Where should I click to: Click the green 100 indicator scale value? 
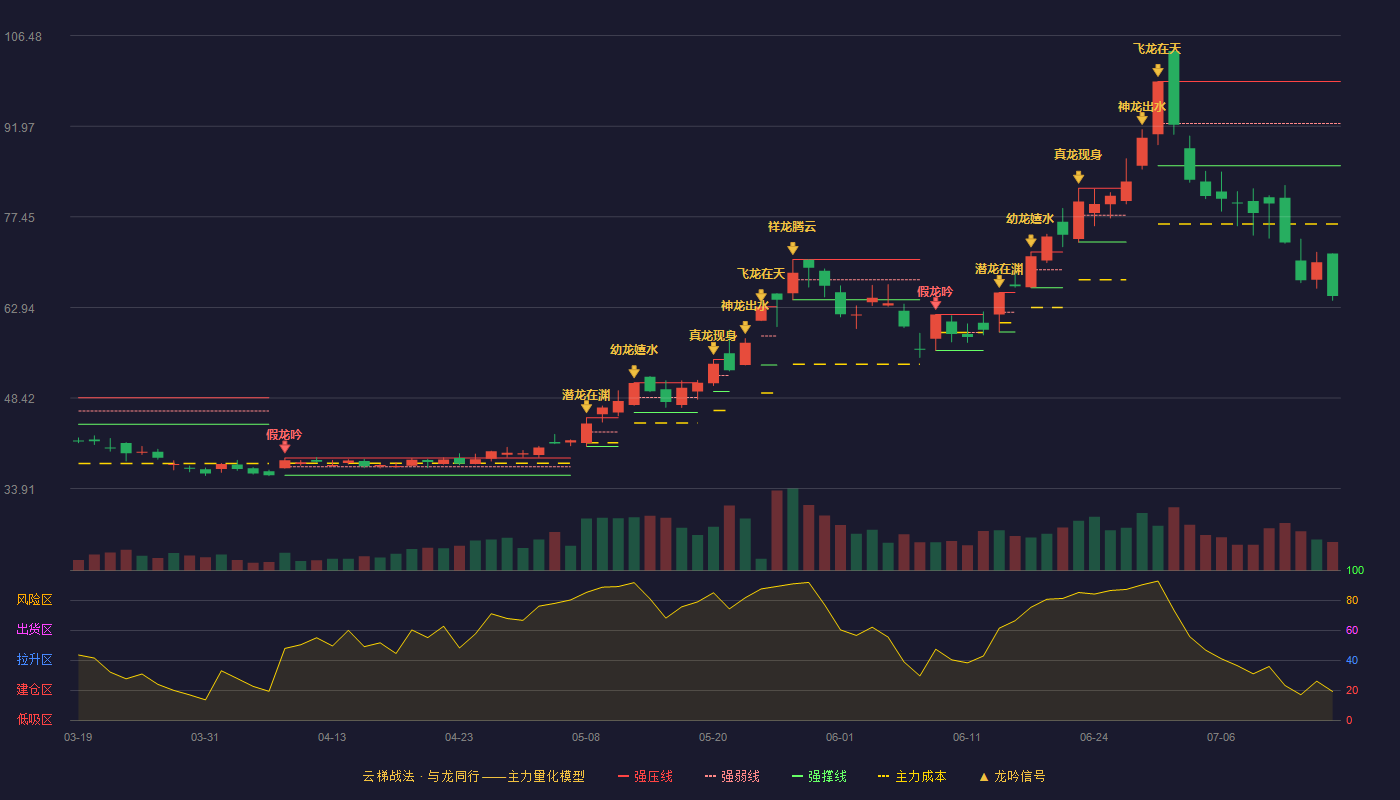click(1355, 570)
